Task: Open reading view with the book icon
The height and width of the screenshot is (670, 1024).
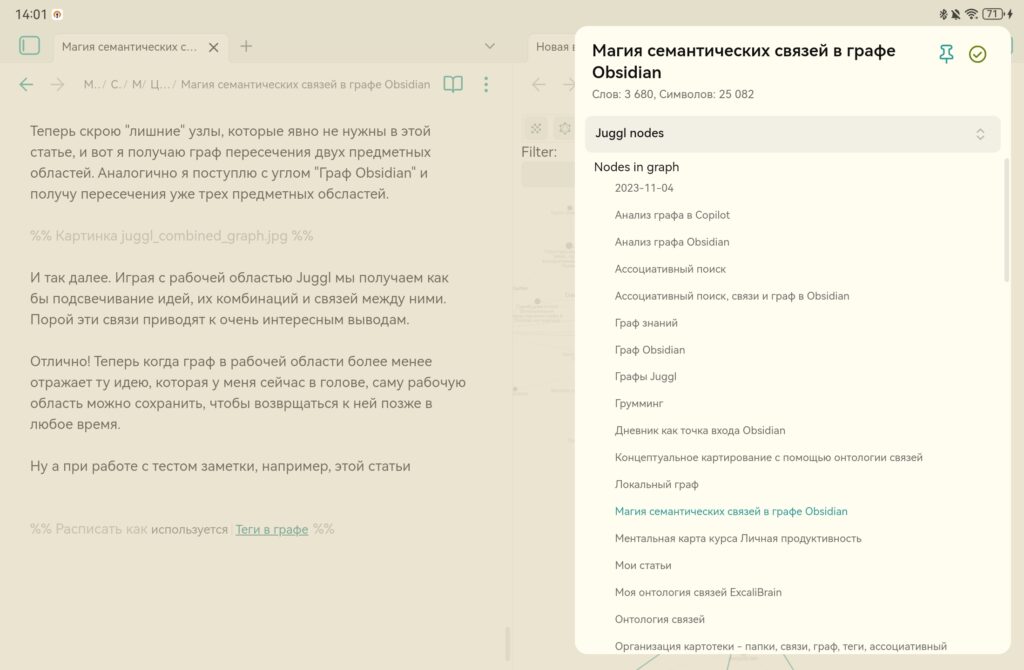Action: [x=452, y=86]
